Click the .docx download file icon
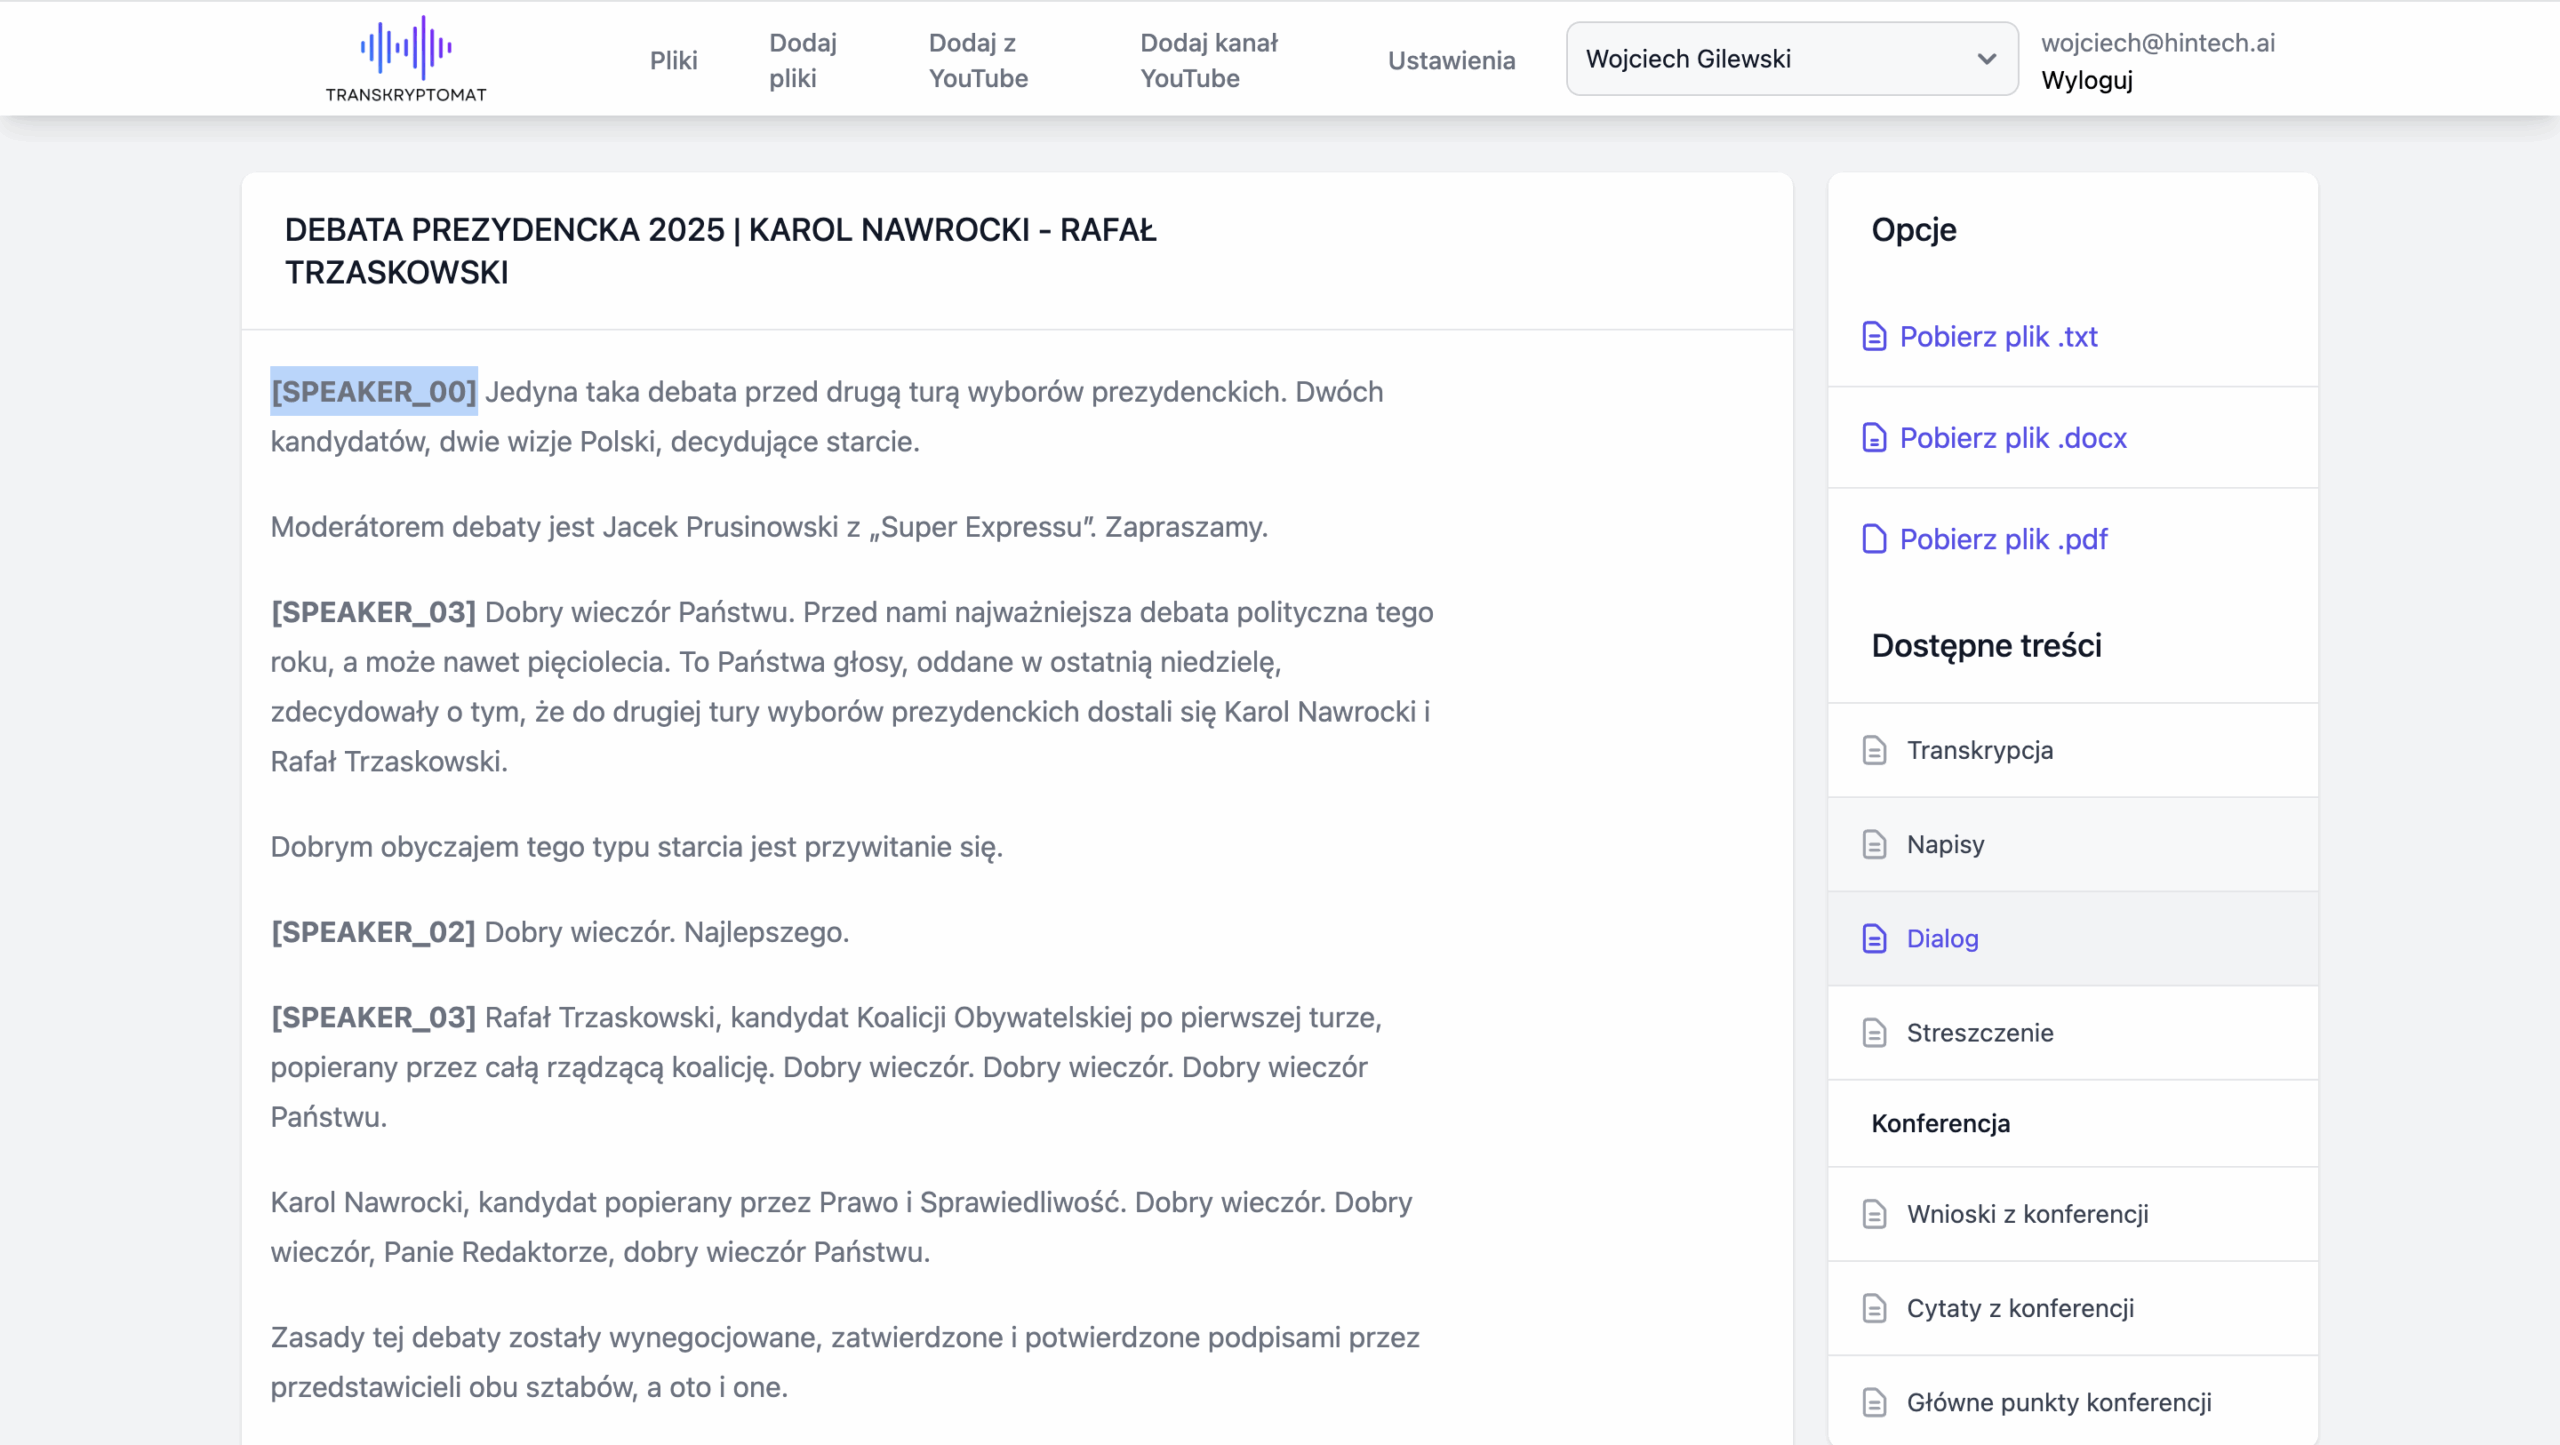 point(1874,438)
